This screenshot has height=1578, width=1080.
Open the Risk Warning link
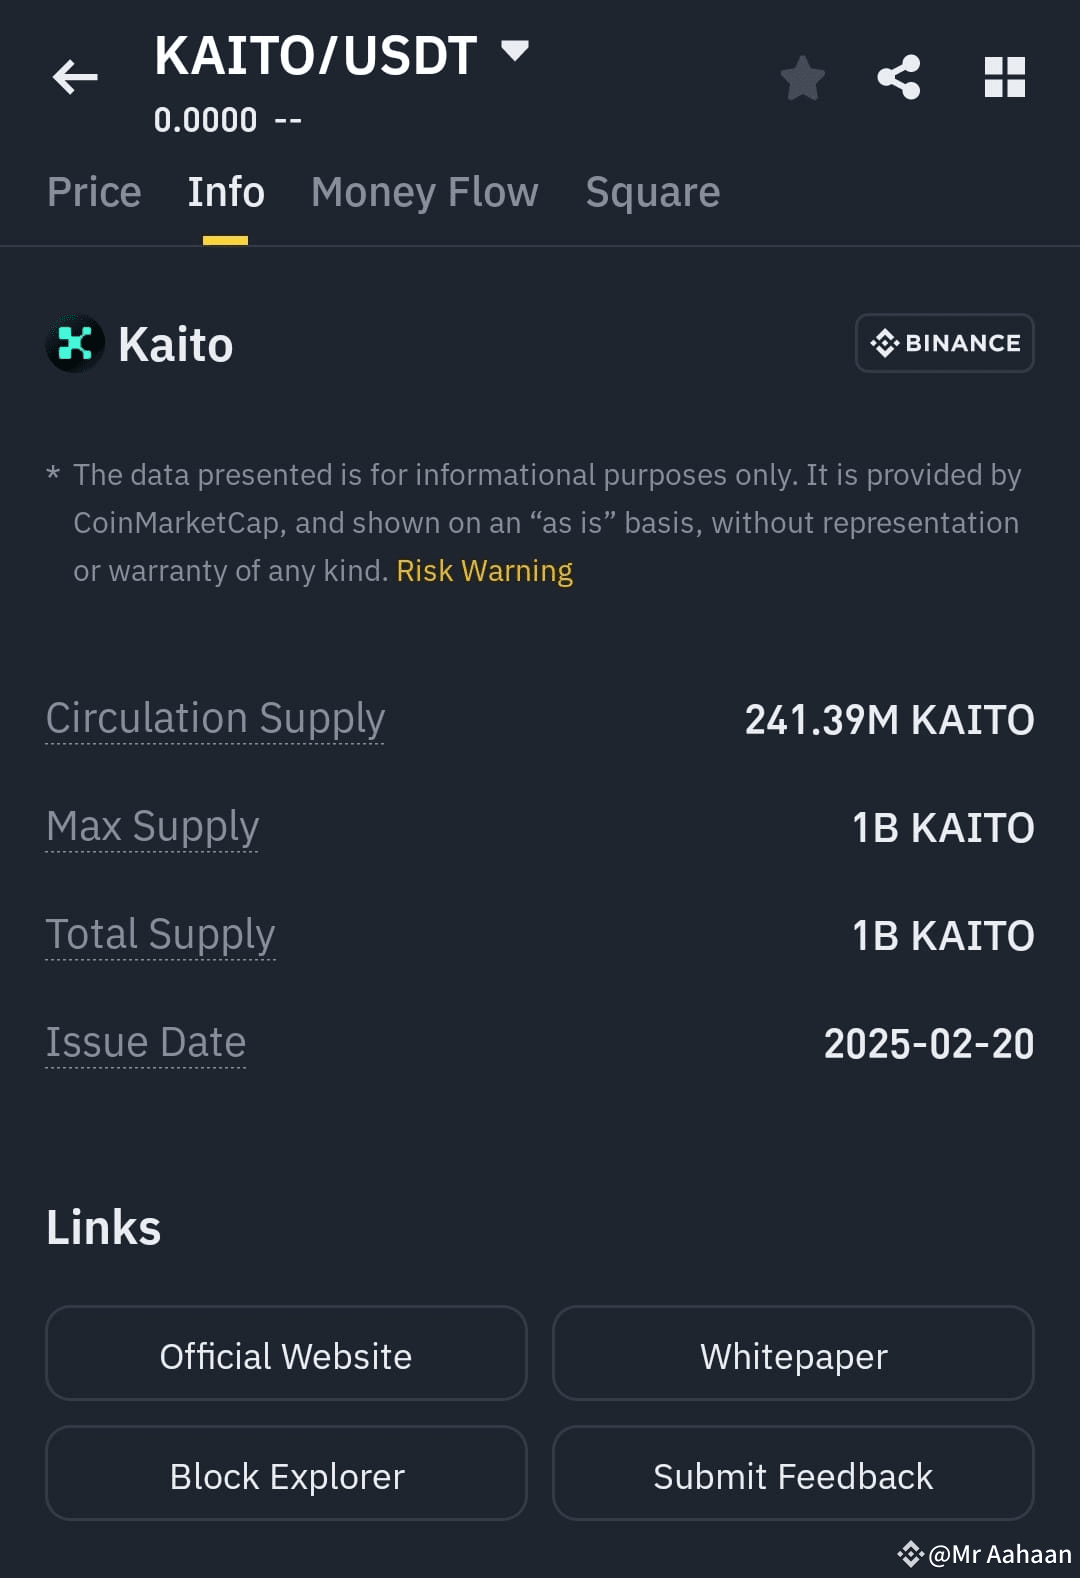click(484, 570)
